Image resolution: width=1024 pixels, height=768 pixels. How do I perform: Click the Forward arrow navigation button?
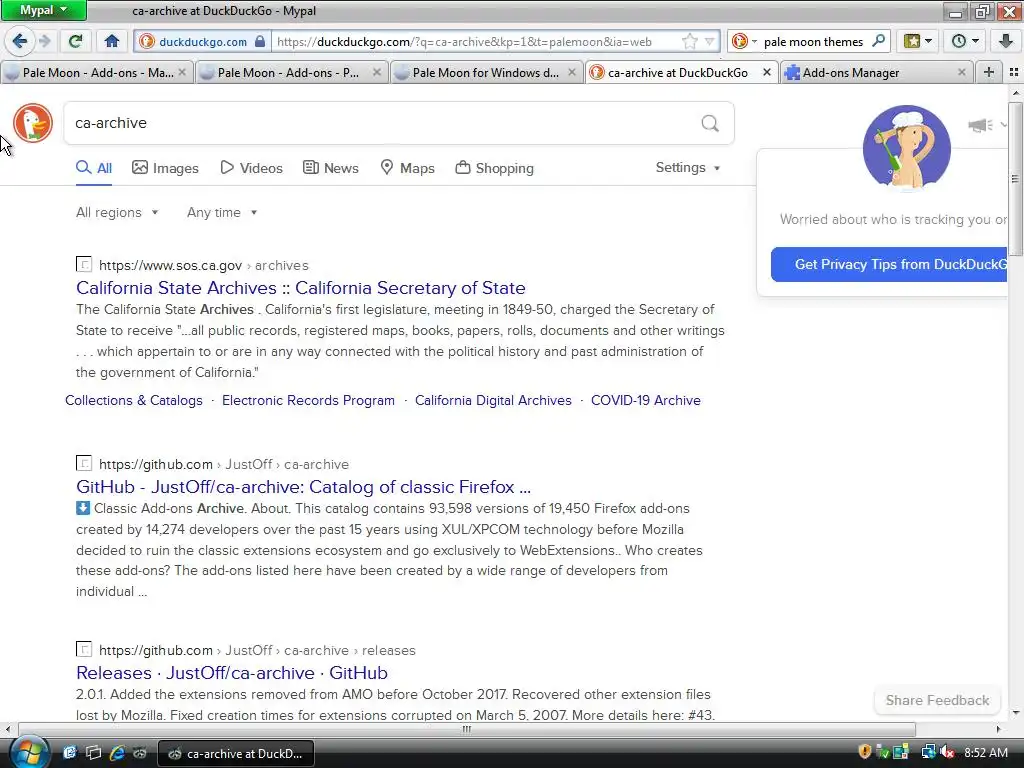coord(45,42)
